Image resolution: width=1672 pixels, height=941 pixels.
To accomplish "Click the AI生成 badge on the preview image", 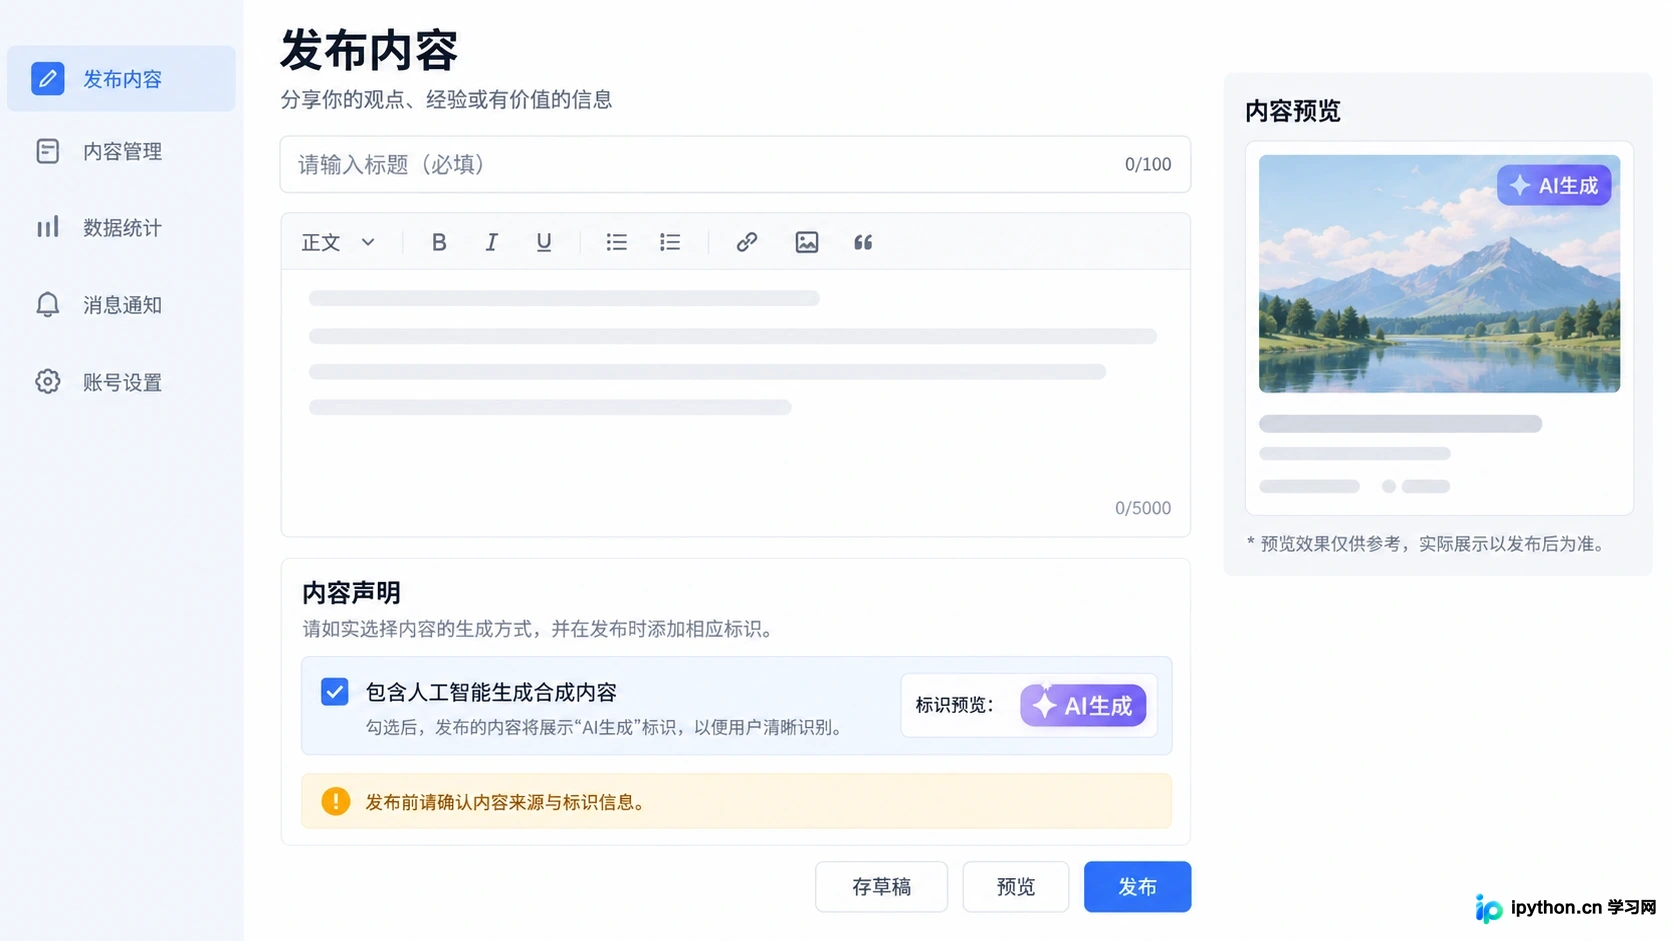I will (x=1554, y=185).
